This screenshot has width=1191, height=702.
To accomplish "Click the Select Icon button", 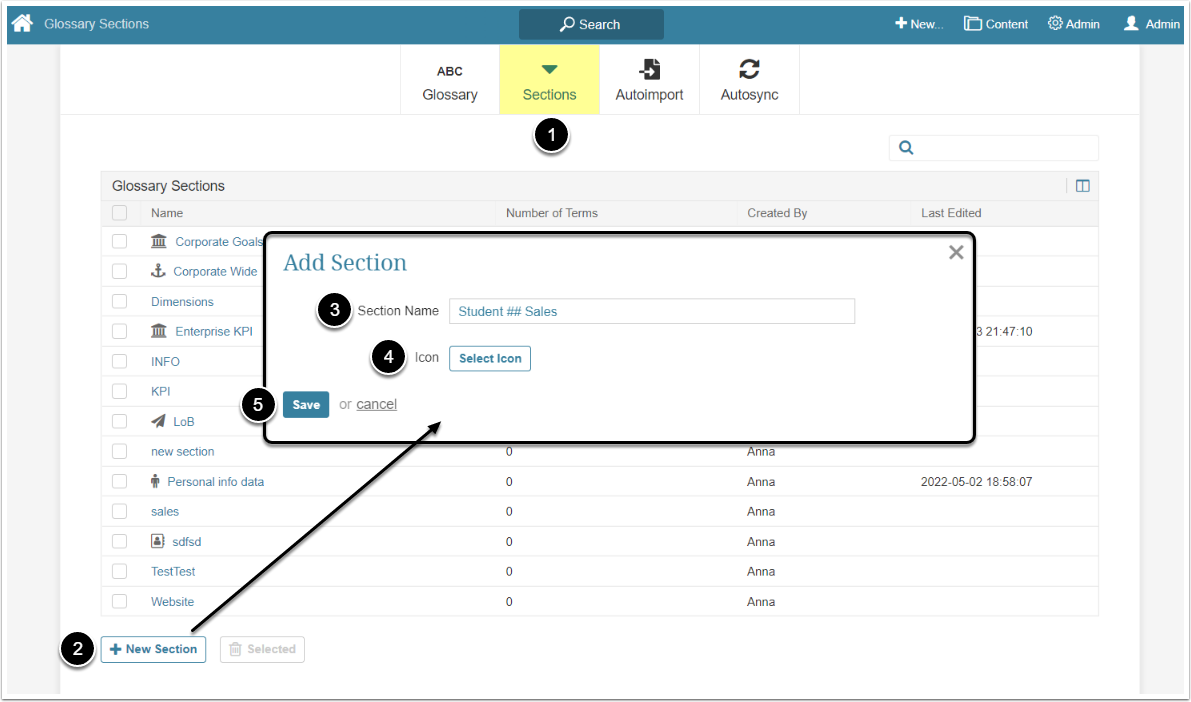I will point(490,359).
